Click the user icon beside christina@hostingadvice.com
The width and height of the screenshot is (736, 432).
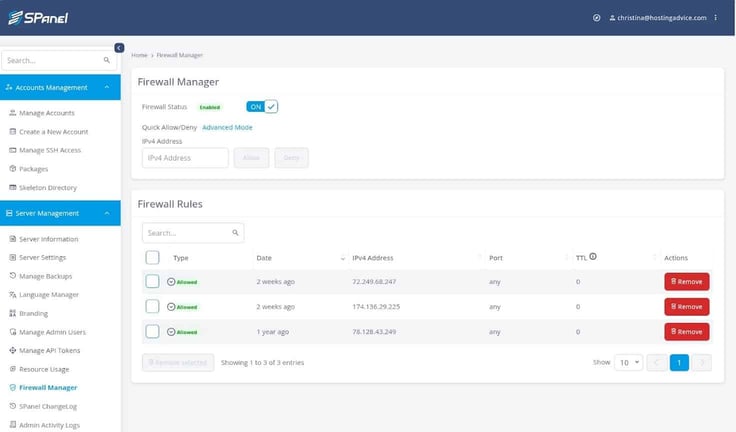coord(612,18)
